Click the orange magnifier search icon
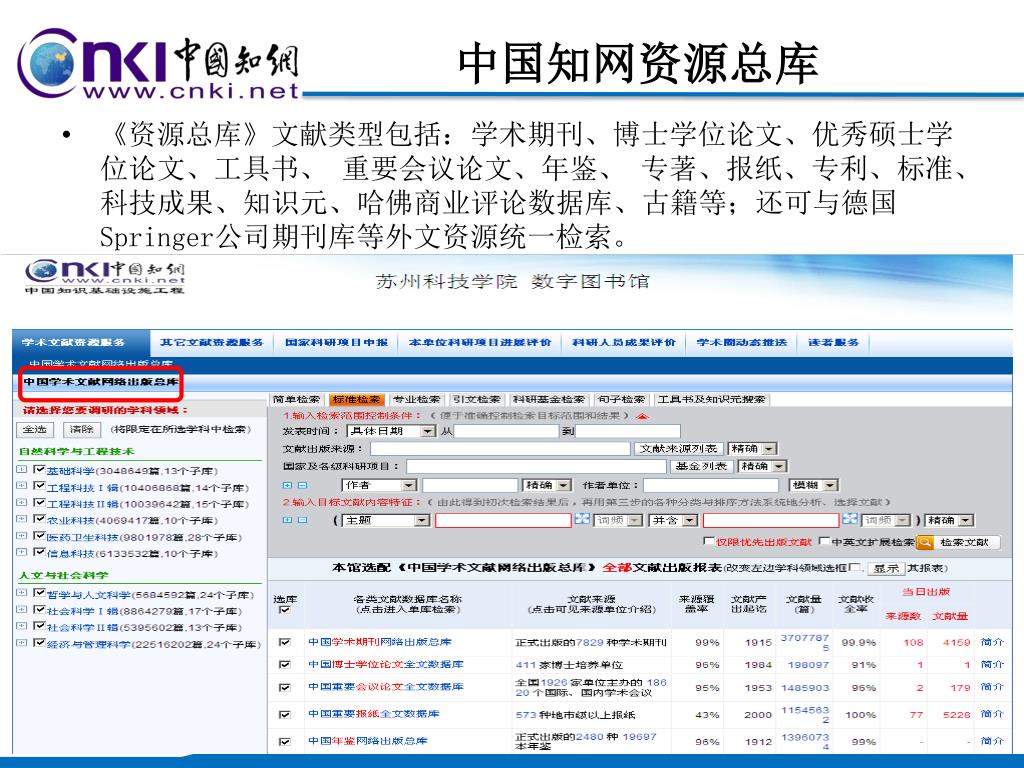This screenshot has width=1024, height=768. tap(925, 542)
